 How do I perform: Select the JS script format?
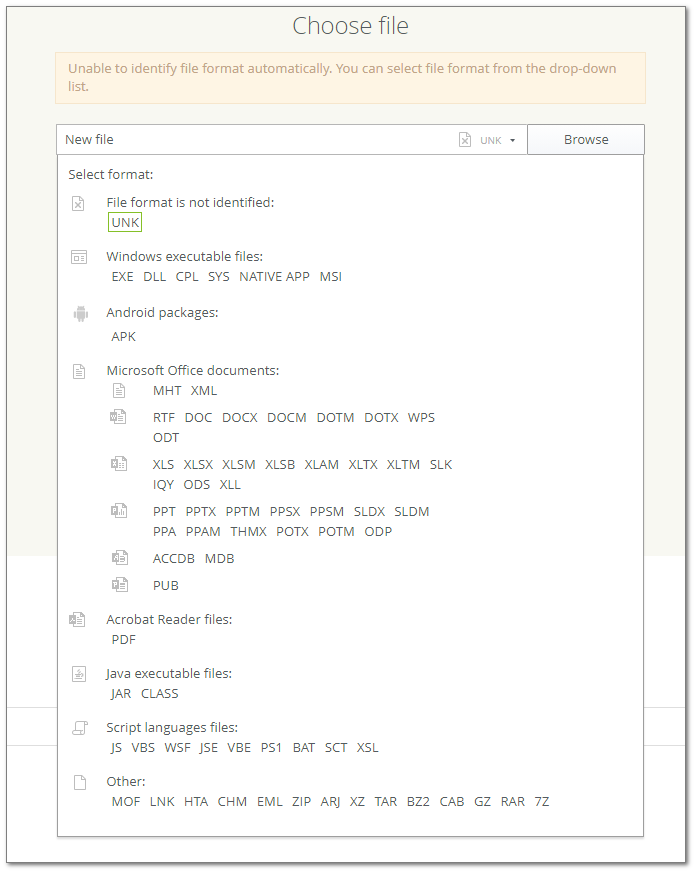click(116, 747)
